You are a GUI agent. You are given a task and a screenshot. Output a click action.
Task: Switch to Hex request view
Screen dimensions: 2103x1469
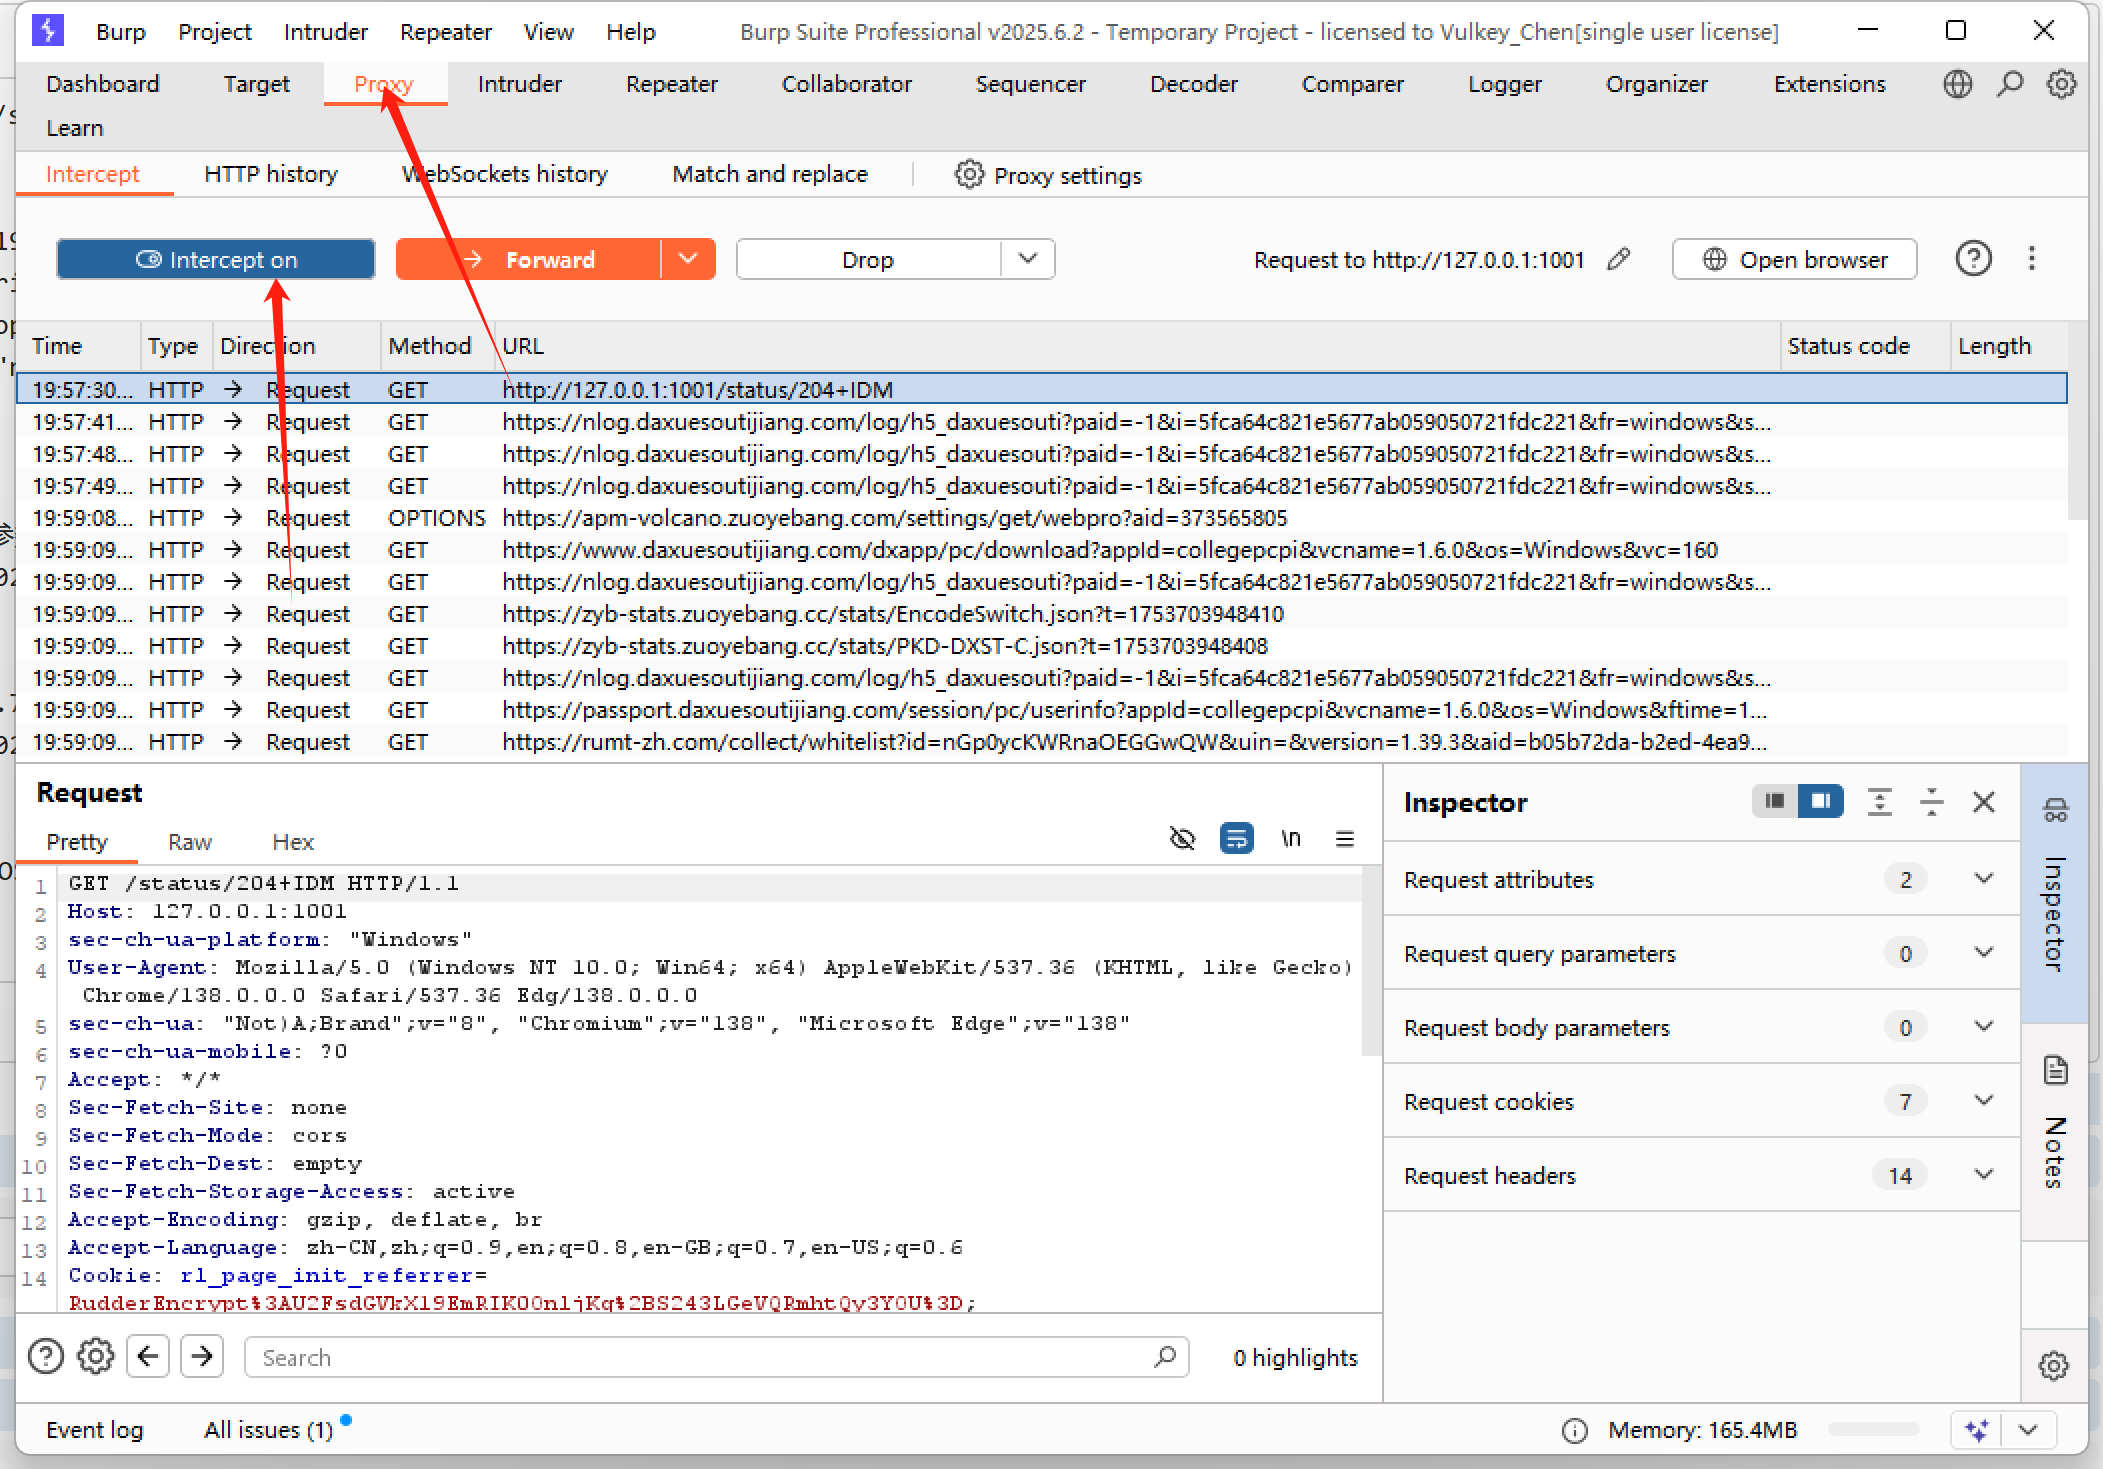pos(293,842)
